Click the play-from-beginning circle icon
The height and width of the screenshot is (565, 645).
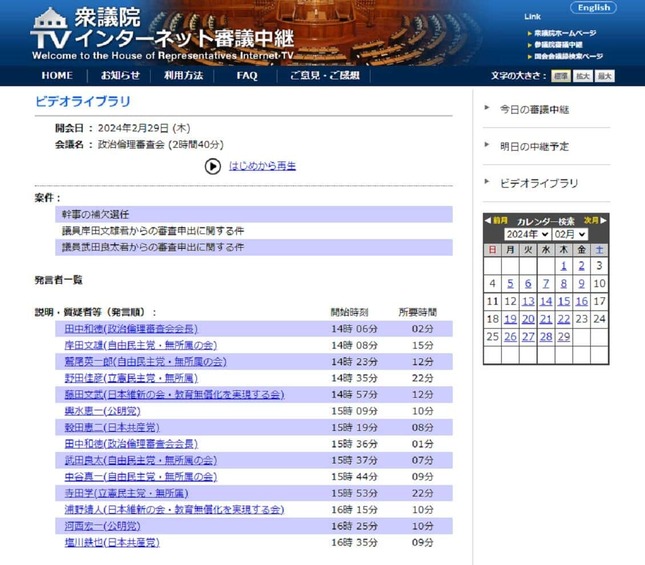click(x=212, y=166)
